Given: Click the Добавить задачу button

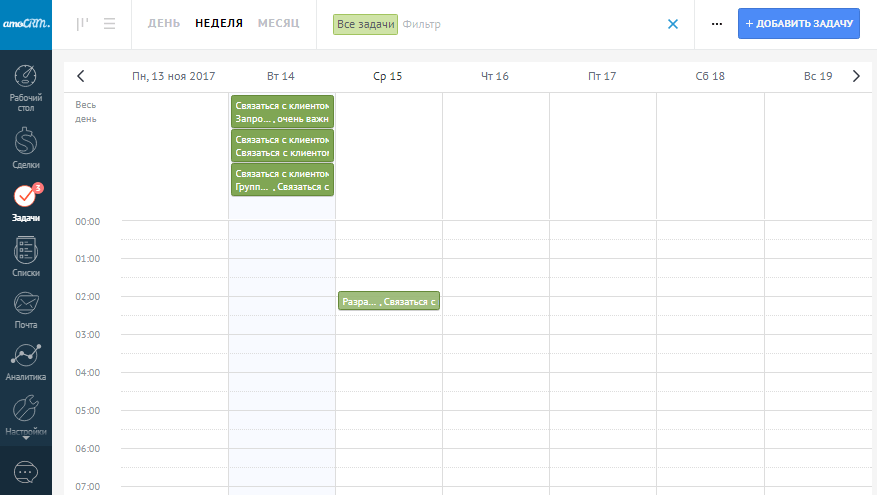Looking at the screenshot, I should [x=798, y=24].
